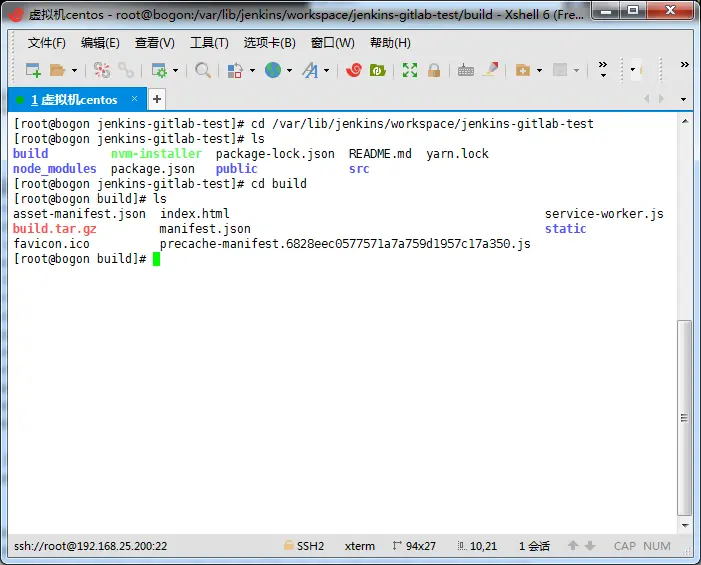The width and height of the screenshot is (701, 565).
Task: Expand the color scheme dropdown arrow
Action: coord(252,70)
